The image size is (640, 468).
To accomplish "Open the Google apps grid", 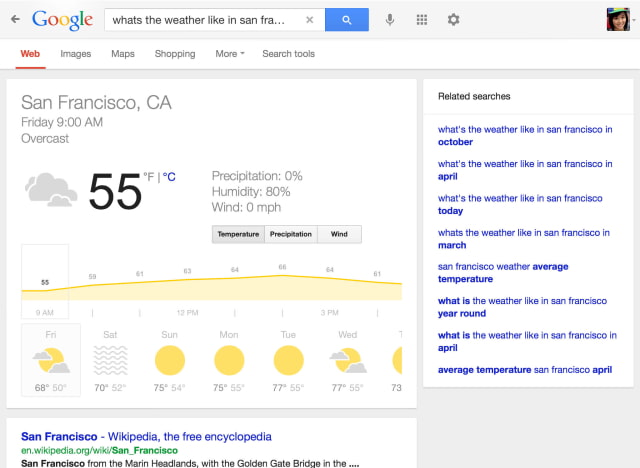I will [x=422, y=19].
